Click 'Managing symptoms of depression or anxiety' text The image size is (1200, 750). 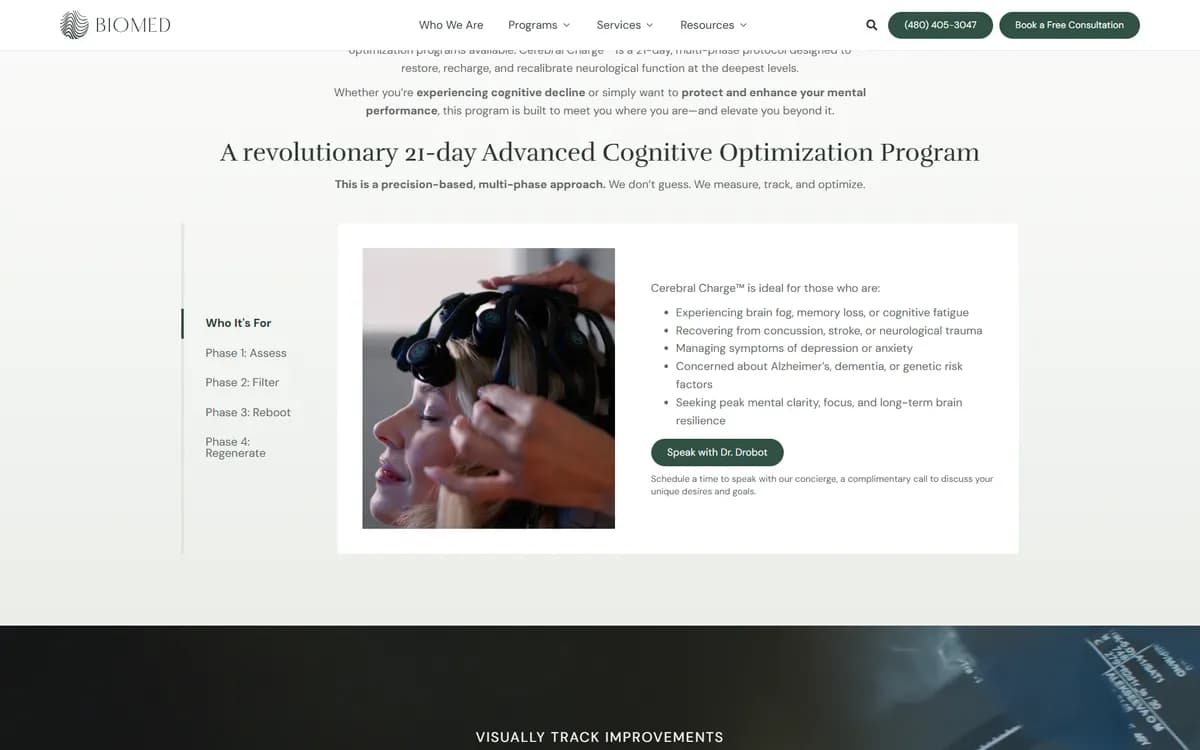(x=794, y=348)
